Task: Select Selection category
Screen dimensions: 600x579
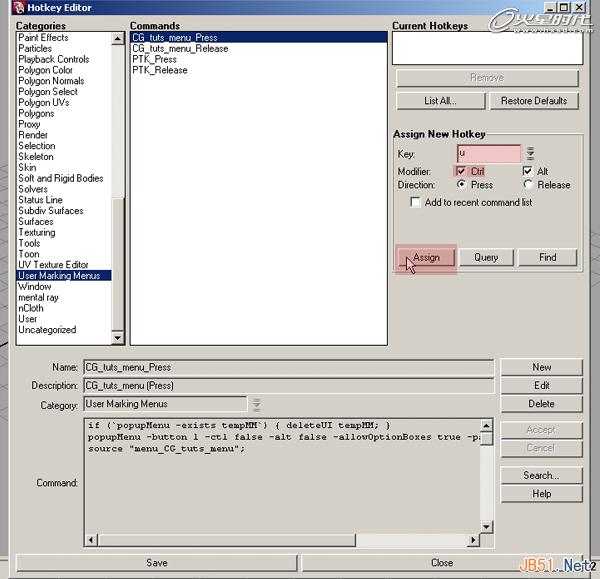Action: click(x=64, y=146)
